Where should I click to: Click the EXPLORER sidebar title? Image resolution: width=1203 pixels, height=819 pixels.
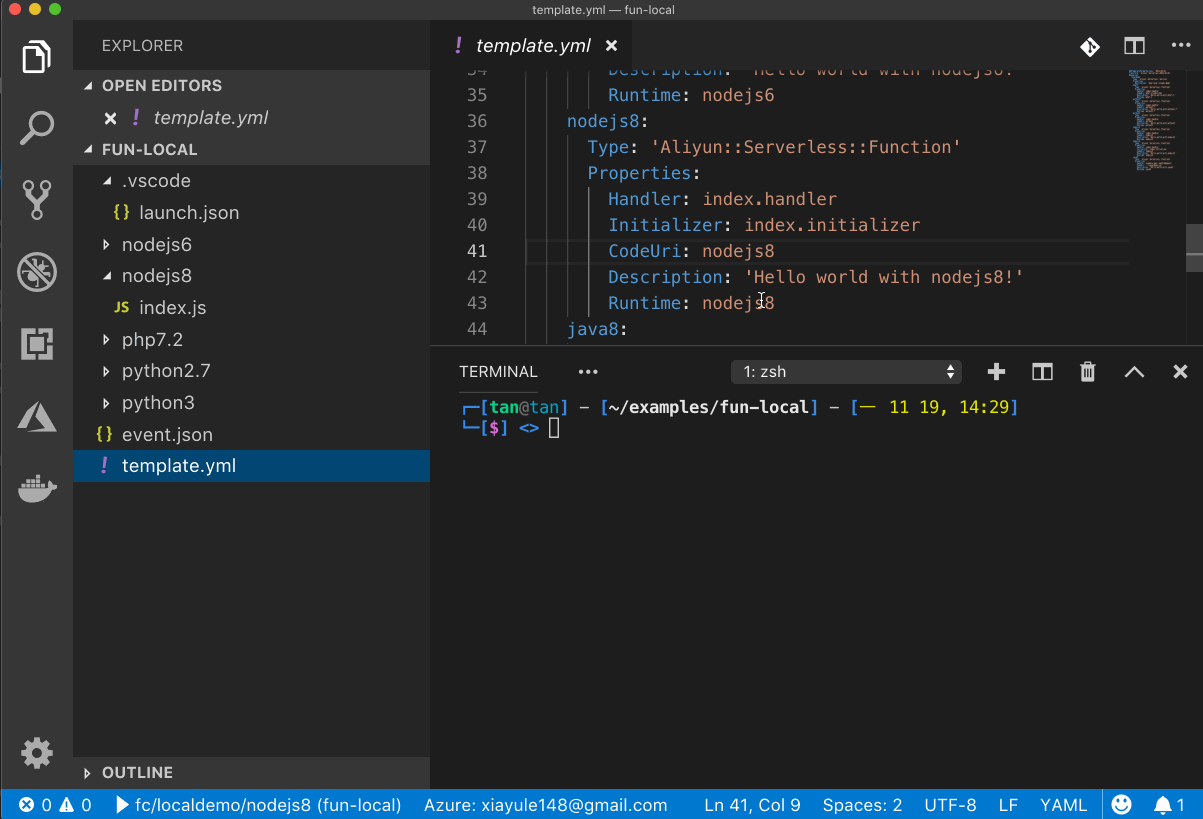point(142,46)
